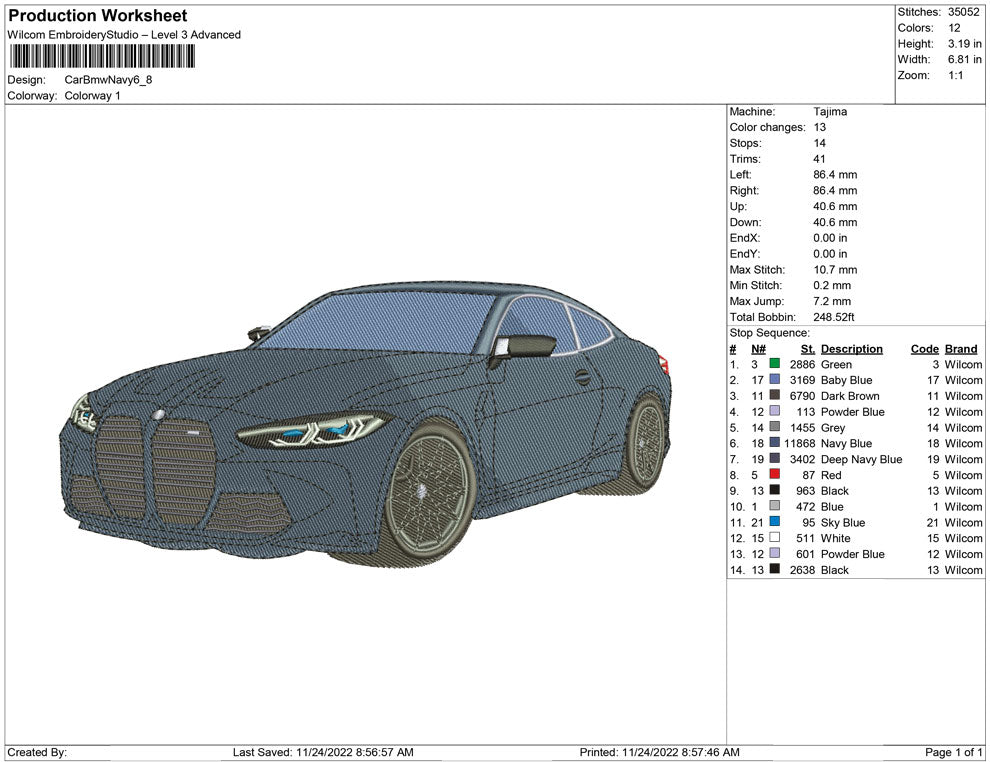
Task: Select the Baby Blue thread swatch
Action: 775,380
